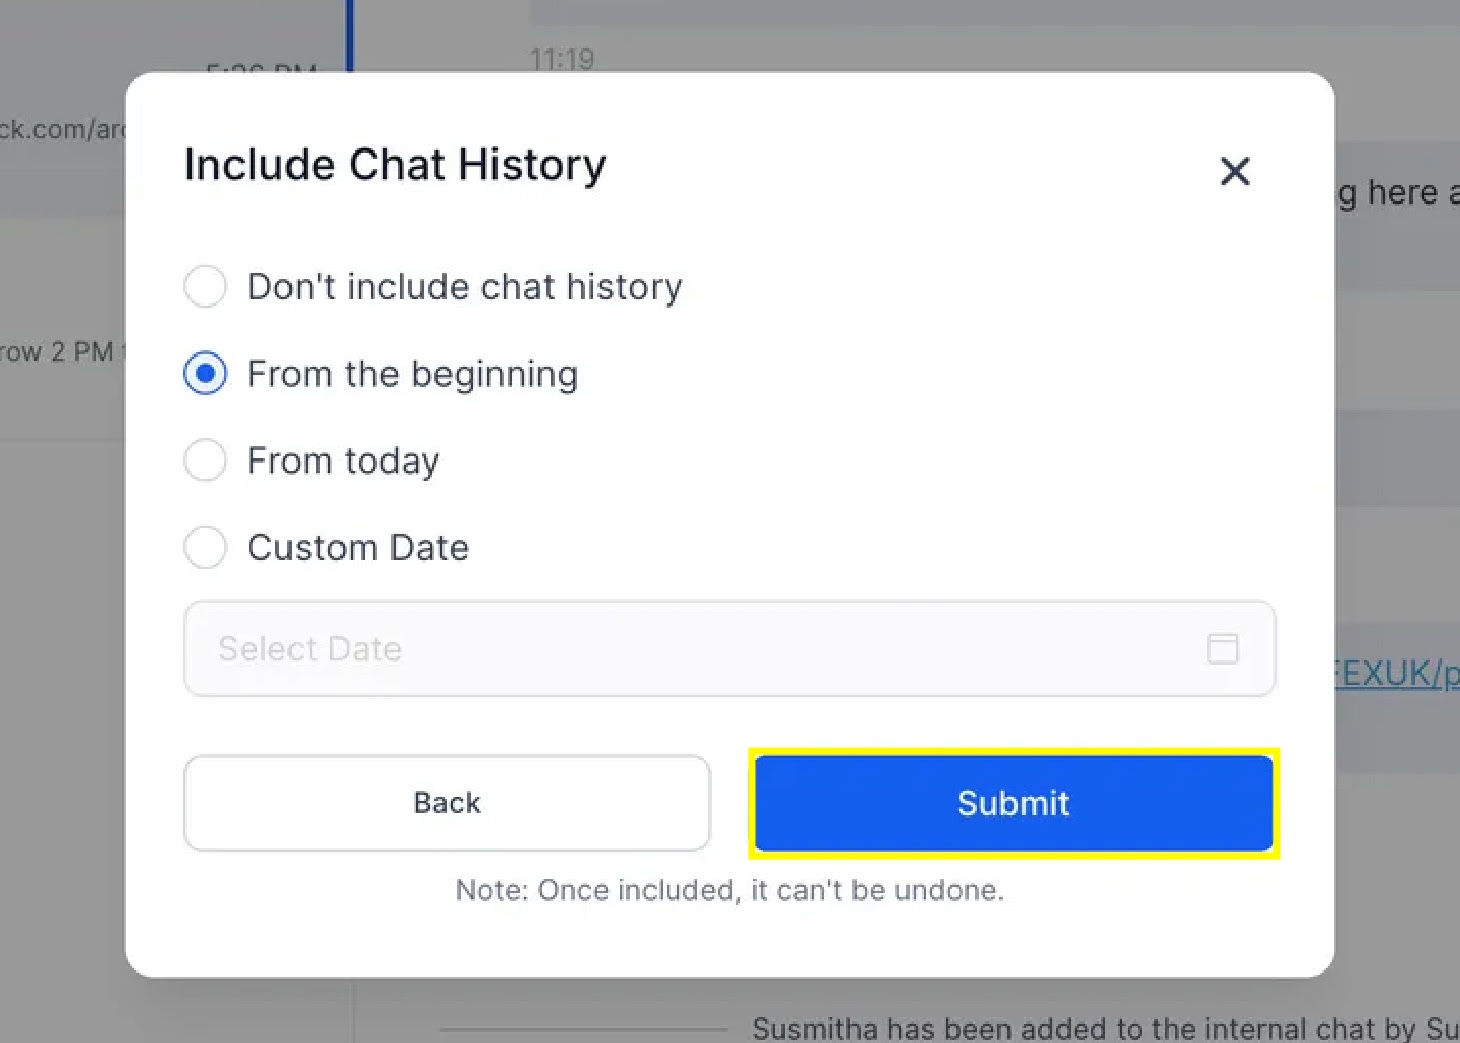Select the "From the beginning" radio circle

pos(205,374)
